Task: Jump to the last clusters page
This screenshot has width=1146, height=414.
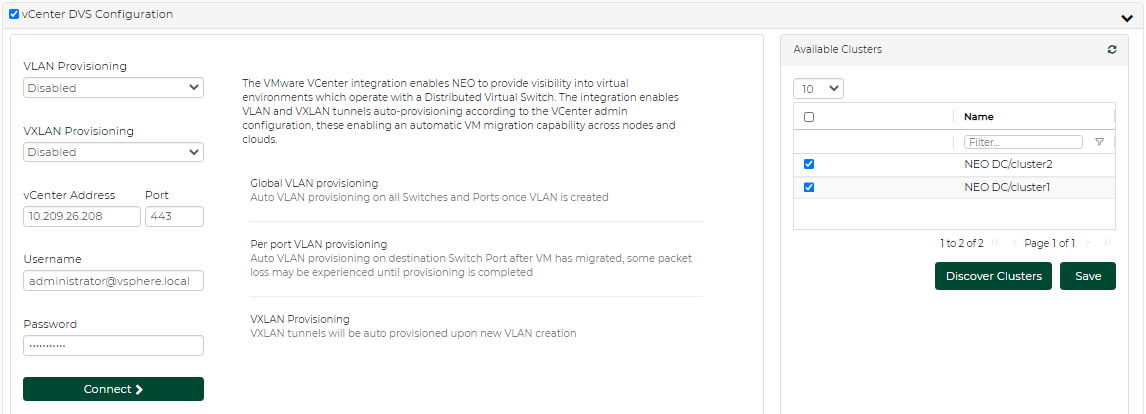Action: click(x=1106, y=243)
